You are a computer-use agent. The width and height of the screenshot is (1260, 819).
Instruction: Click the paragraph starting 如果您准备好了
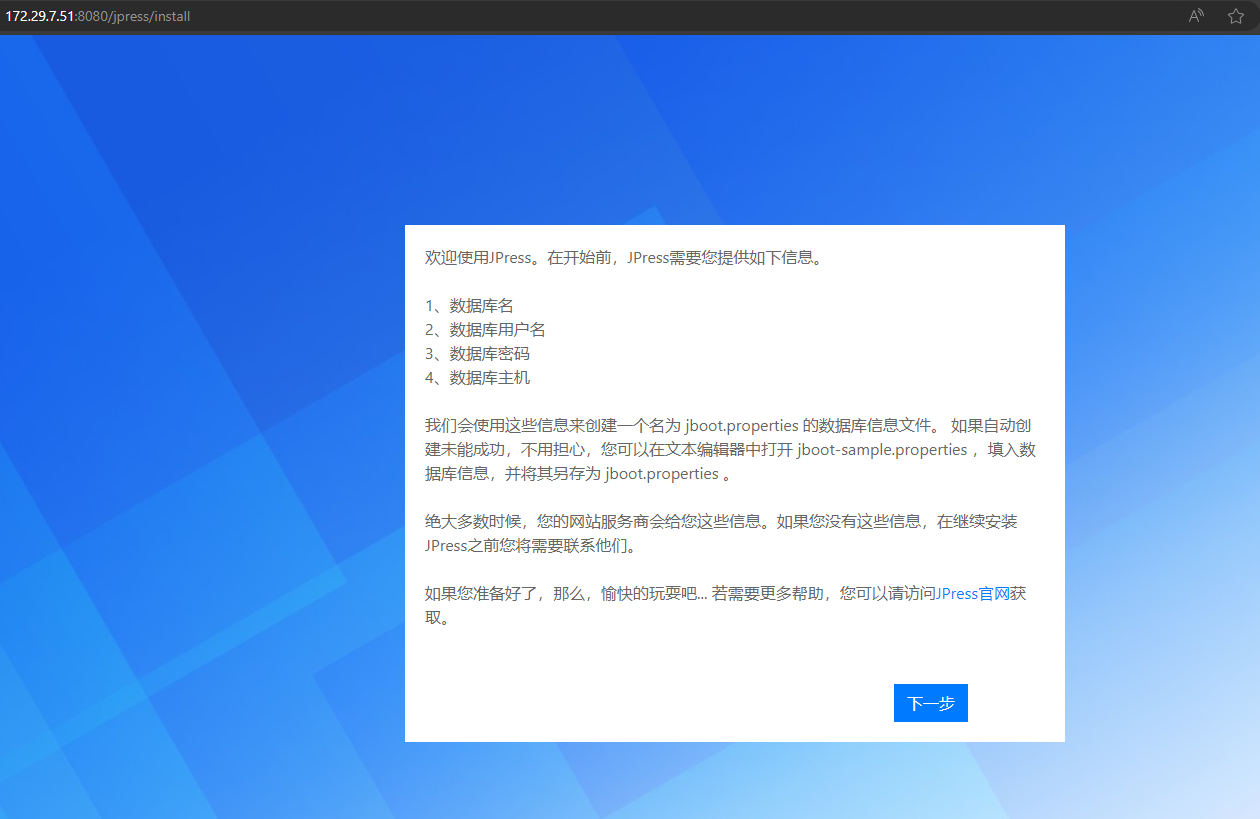(x=726, y=606)
